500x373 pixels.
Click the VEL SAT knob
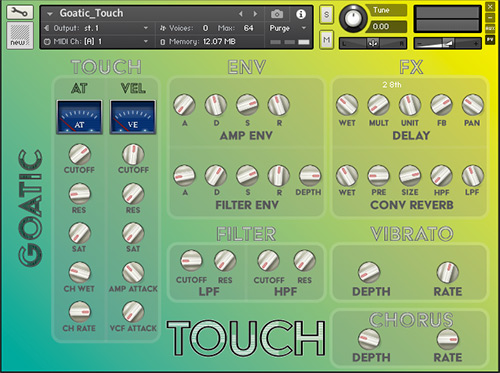click(x=133, y=233)
